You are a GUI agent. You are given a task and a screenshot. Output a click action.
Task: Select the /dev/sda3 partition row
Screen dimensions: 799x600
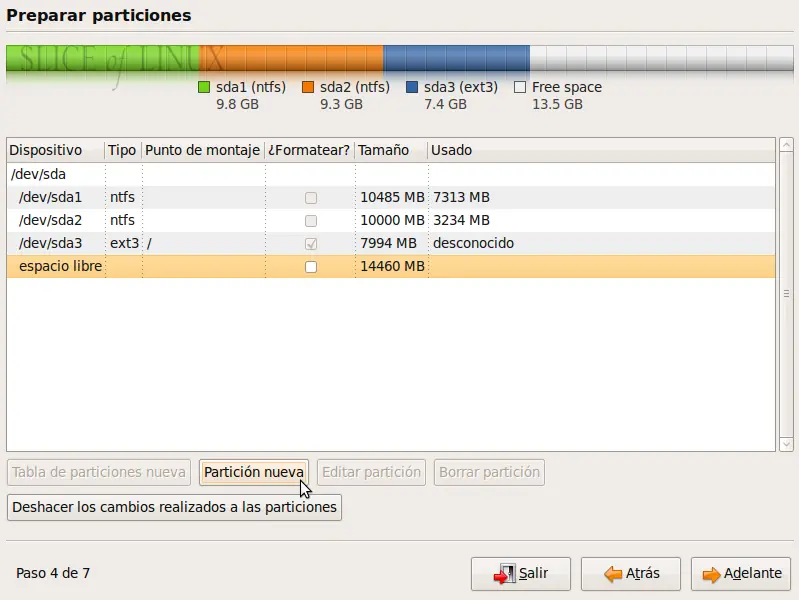pos(391,243)
